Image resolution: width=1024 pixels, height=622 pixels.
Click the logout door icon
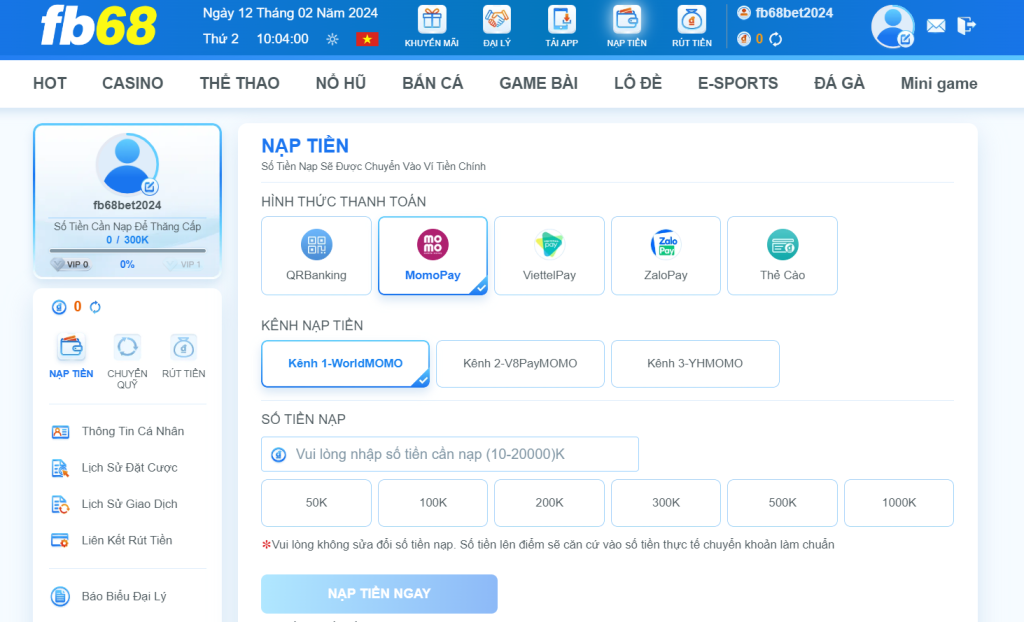pyautogui.click(x=966, y=26)
